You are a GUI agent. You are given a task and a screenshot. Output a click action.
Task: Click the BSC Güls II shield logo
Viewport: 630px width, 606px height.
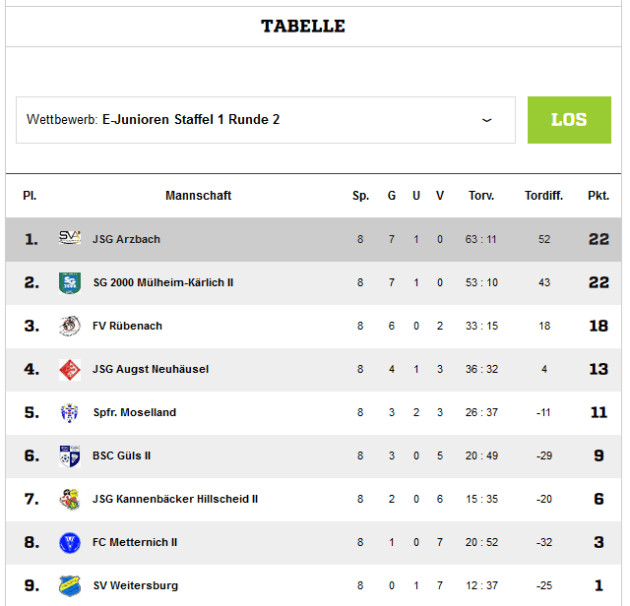click(x=70, y=456)
